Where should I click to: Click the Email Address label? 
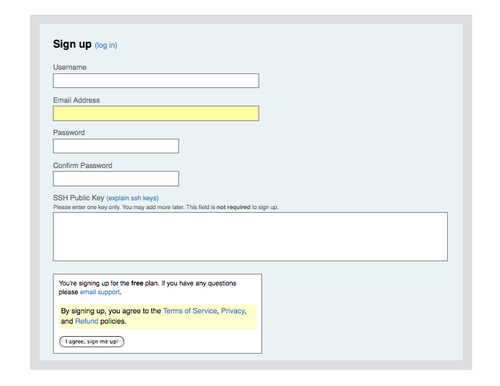pos(76,100)
